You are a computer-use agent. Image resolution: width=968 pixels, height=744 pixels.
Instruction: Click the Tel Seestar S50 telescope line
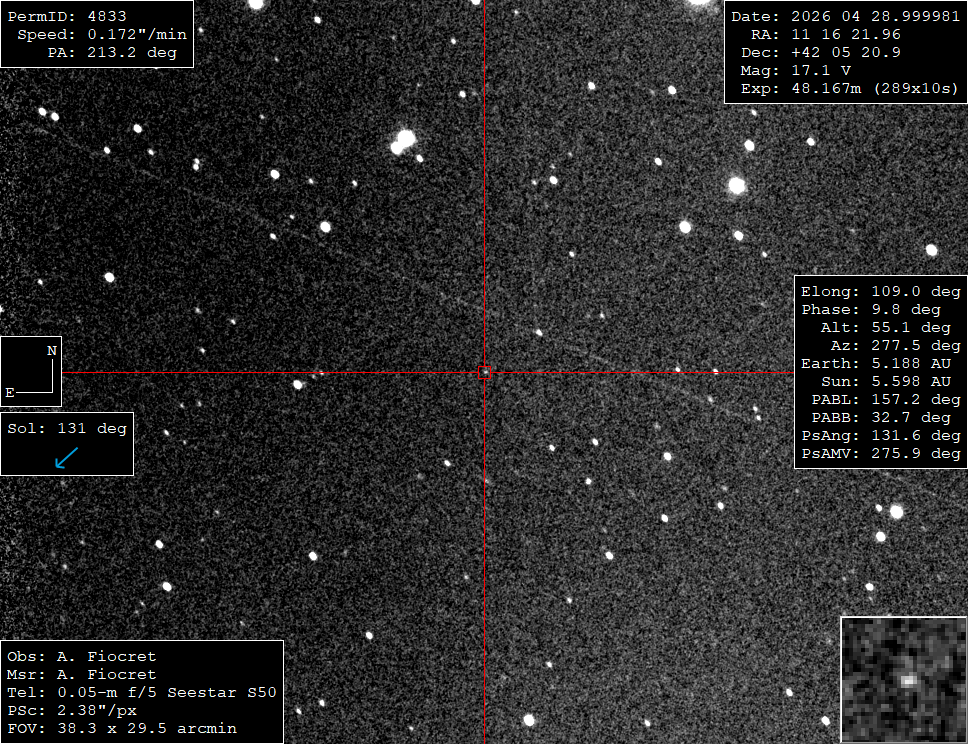(141, 692)
